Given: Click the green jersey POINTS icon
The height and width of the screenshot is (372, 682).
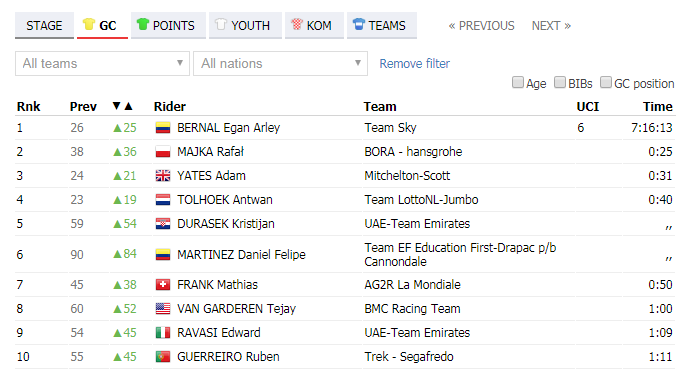Looking at the screenshot, I should point(143,24).
